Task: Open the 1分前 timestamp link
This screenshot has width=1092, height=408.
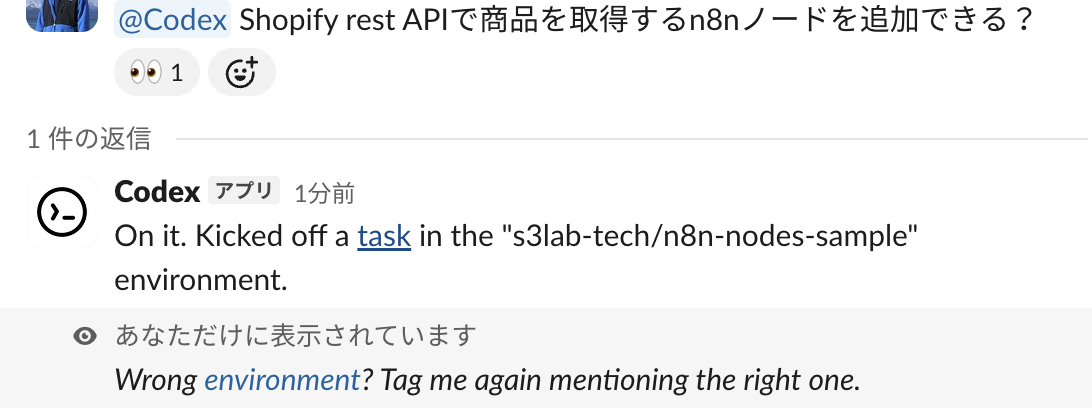Action: [x=324, y=193]
